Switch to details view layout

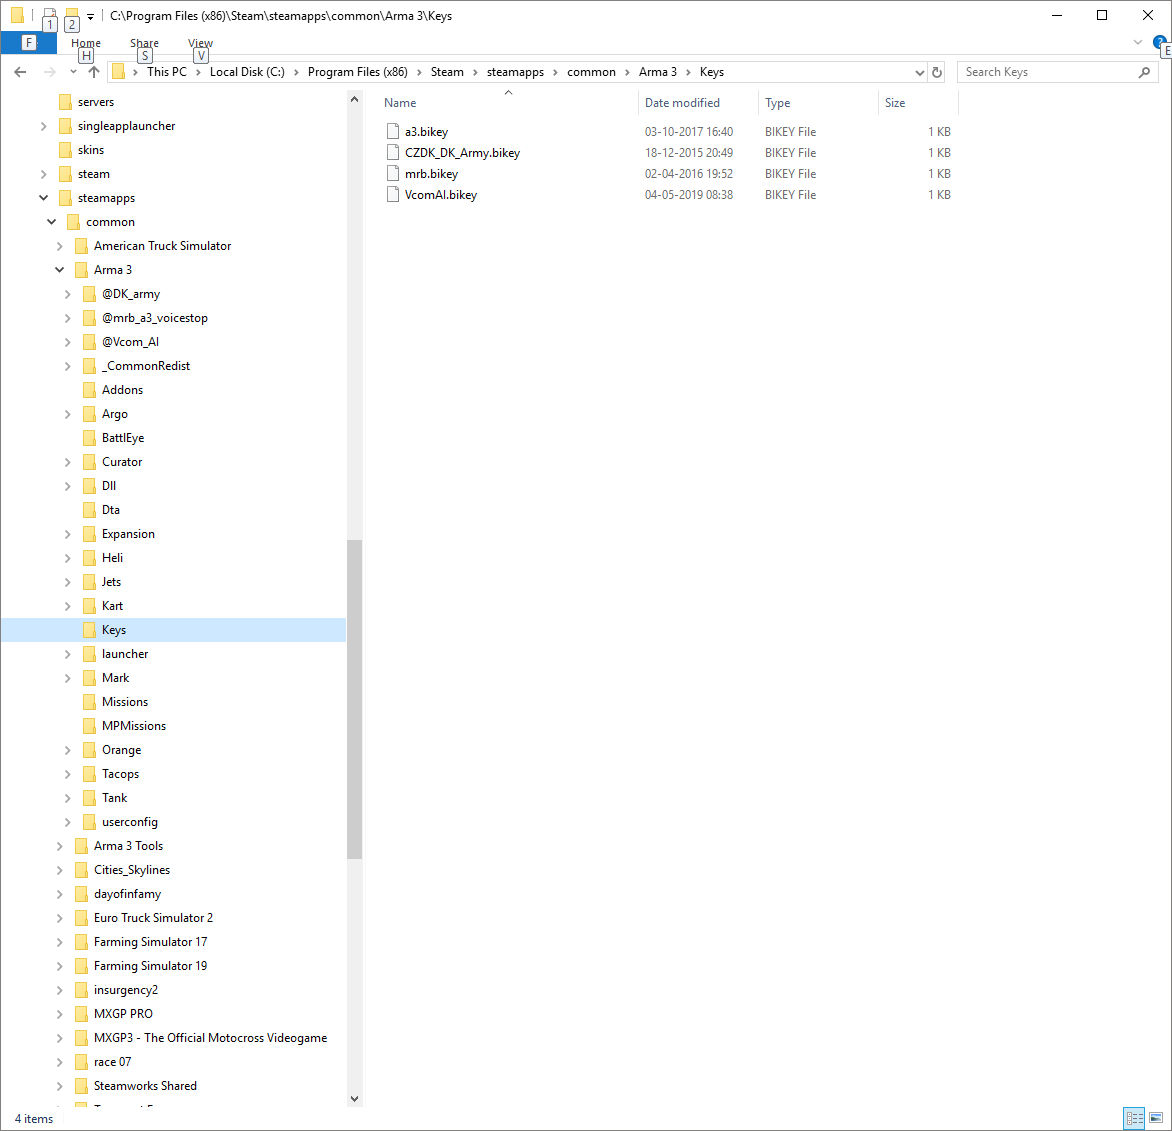[x=1134, y=1118]
